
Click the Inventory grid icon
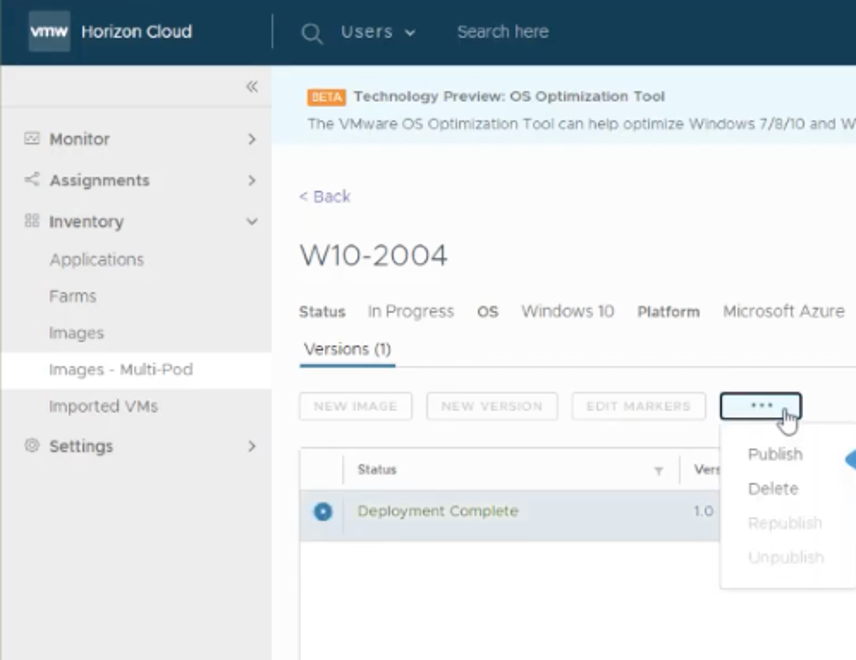32,221
